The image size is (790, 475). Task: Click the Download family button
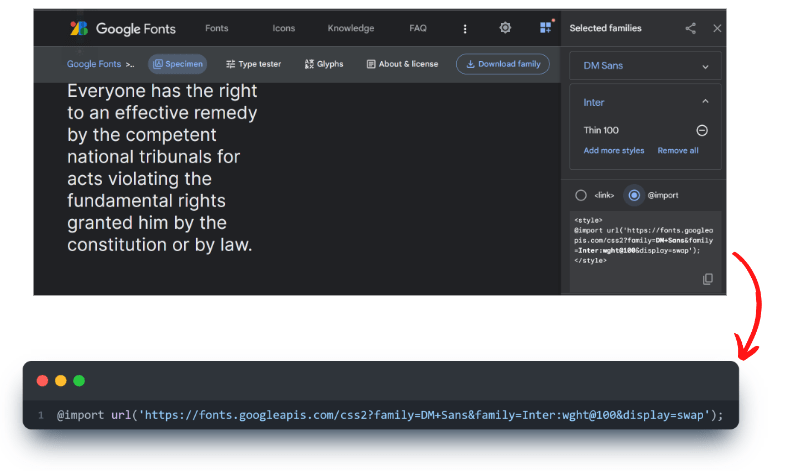click(503, 64)
